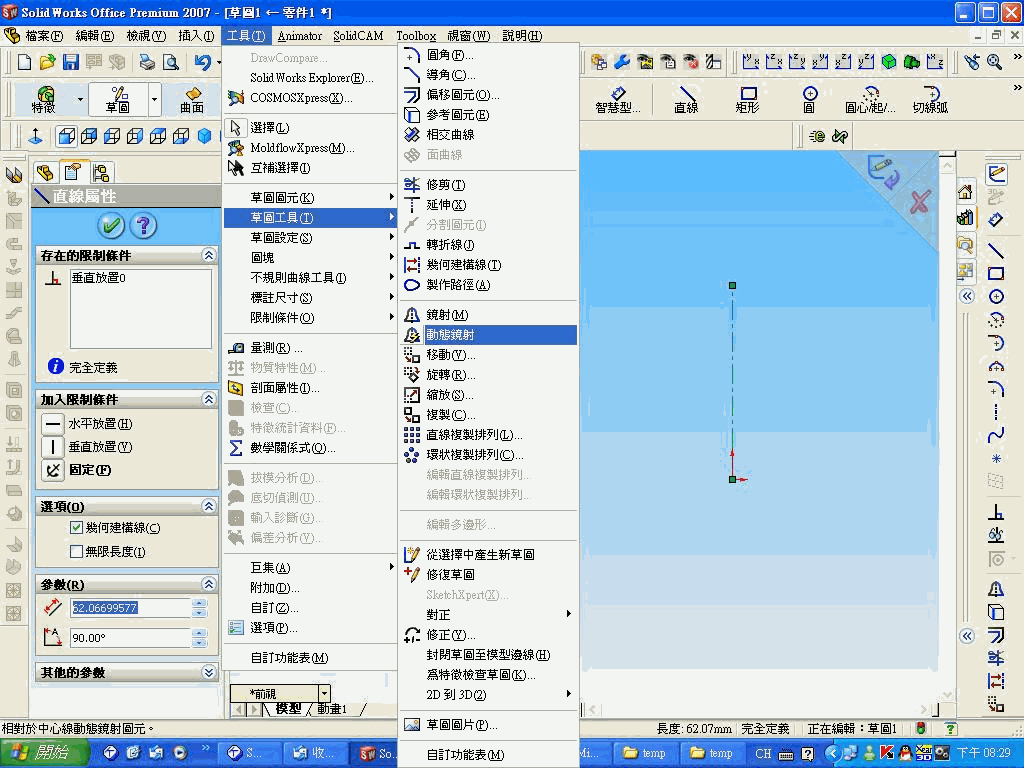Open the 曲面 (Surface) toolbar button
1024x768 pixels.
tap(192, 99)
